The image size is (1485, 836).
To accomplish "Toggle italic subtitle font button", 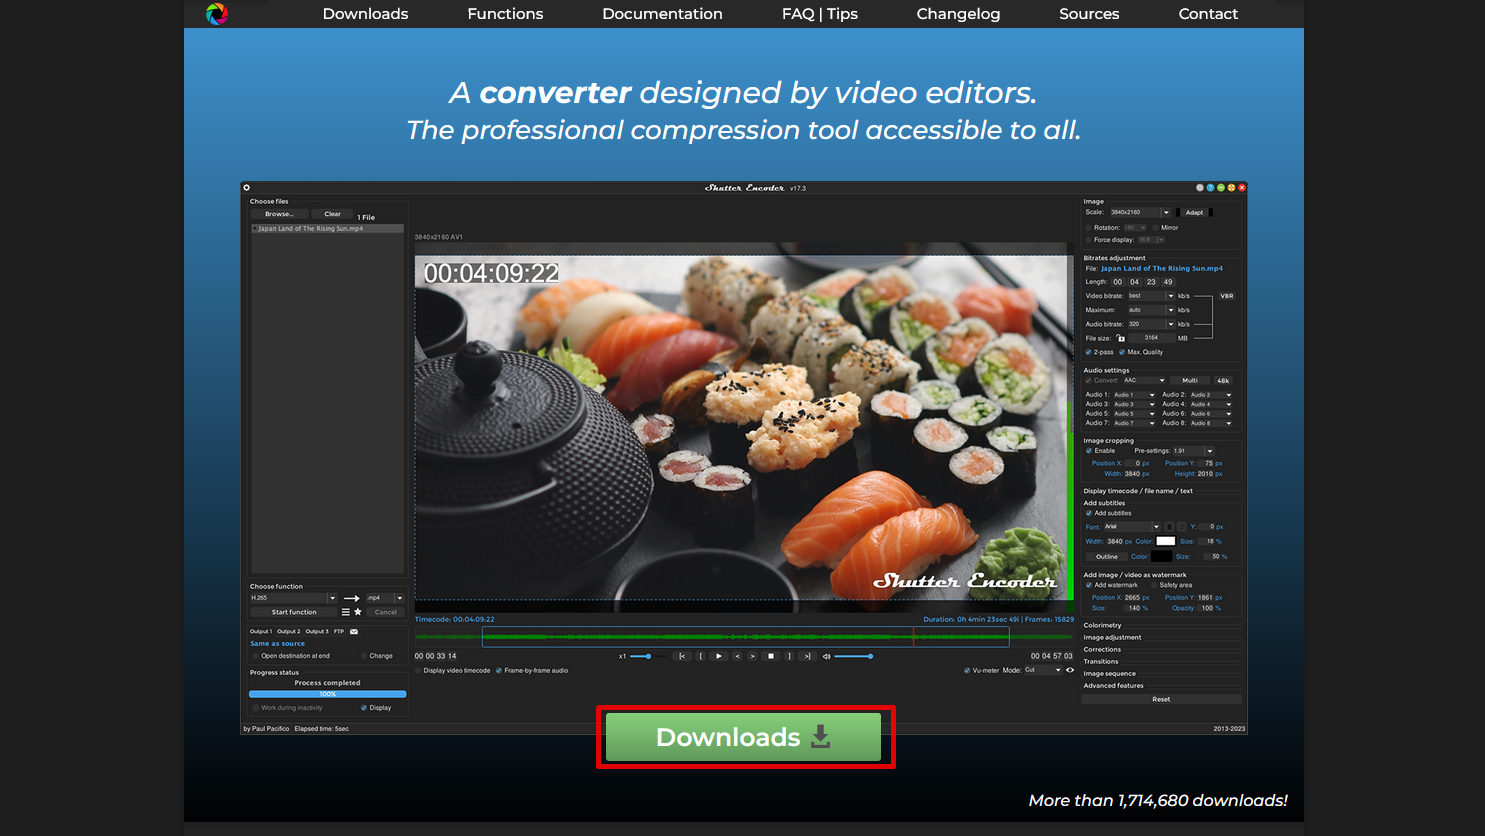I will click(x=1181, y=527).
